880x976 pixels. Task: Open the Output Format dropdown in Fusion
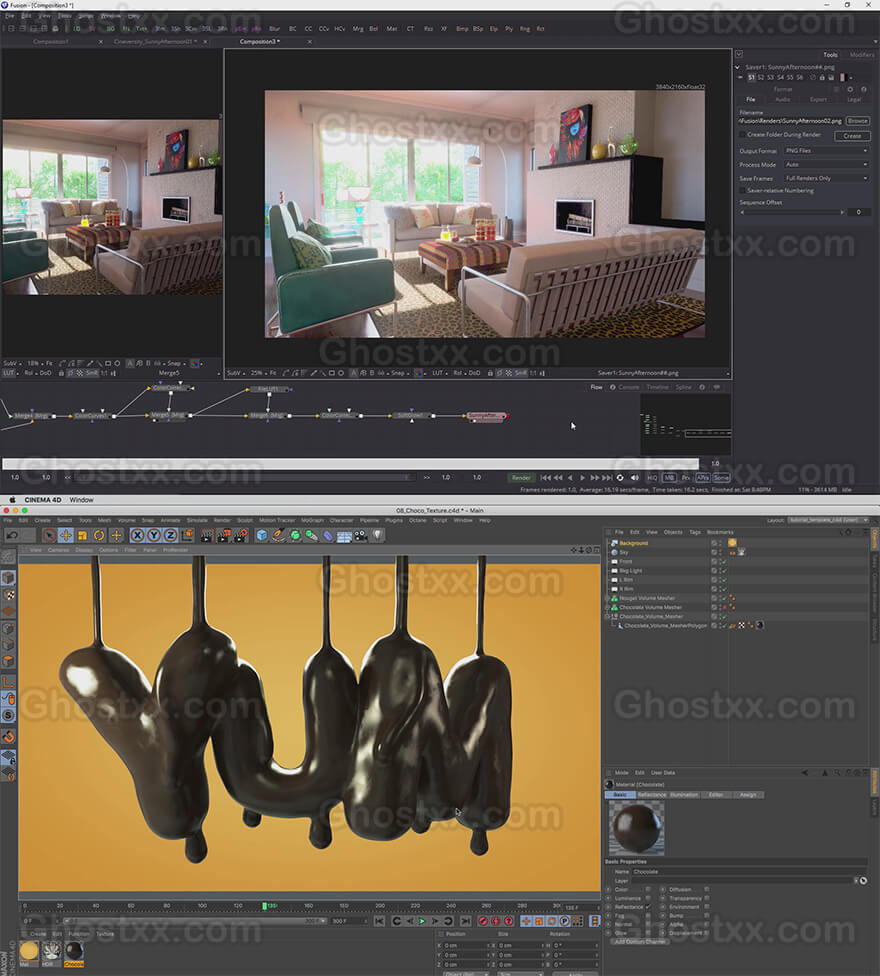pos(826,151)
